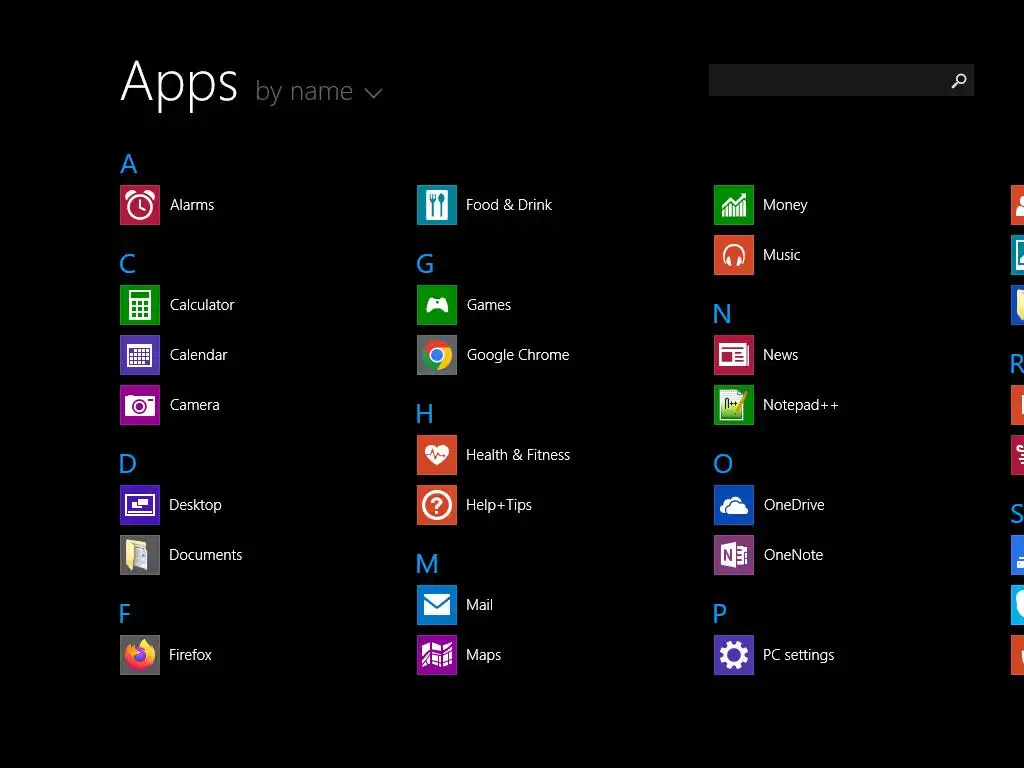Click the 'Google Chrome' label text
The width and height of the screenshot is (1024, 768).
tap(518, 355)
